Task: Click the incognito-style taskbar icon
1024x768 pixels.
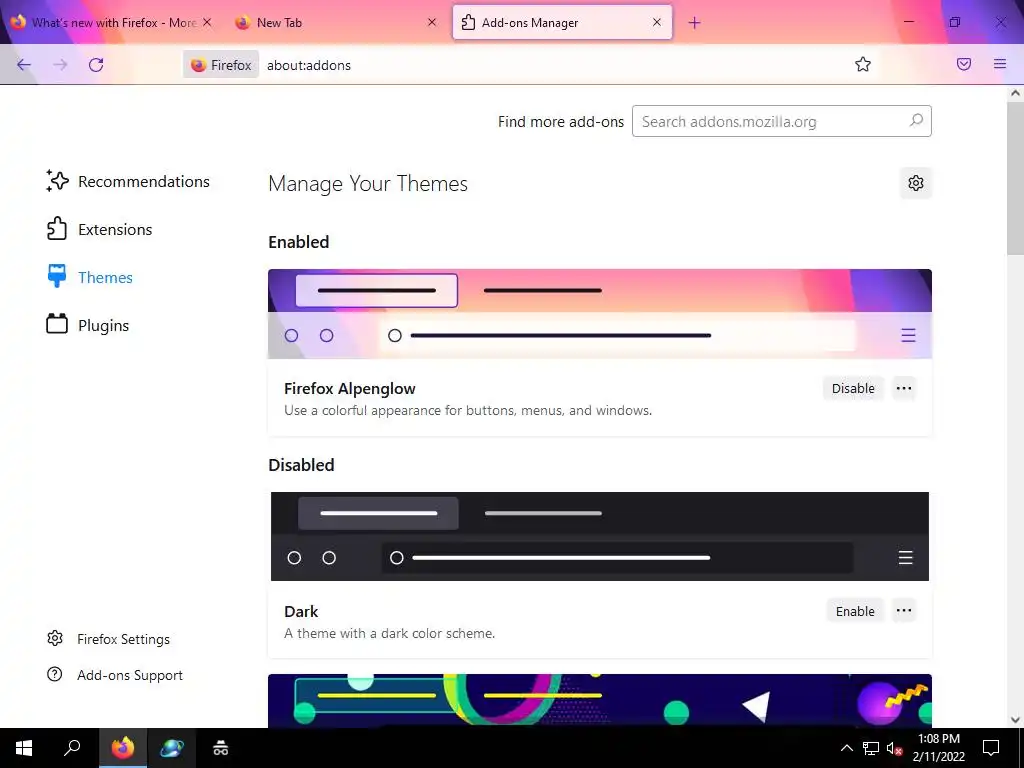Action: point(221,748)
